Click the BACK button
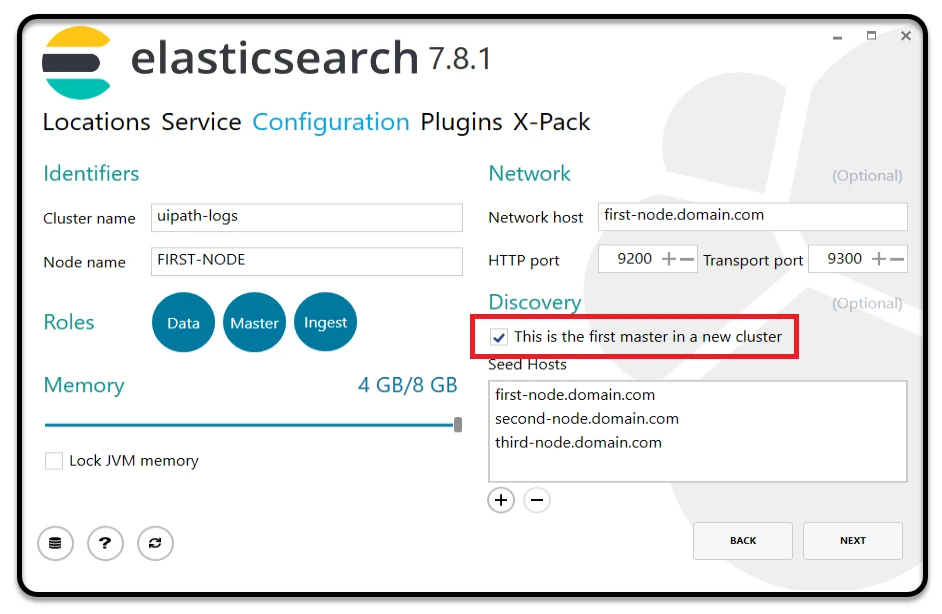This screenshot has width=942, height=614. coord(743,541)
